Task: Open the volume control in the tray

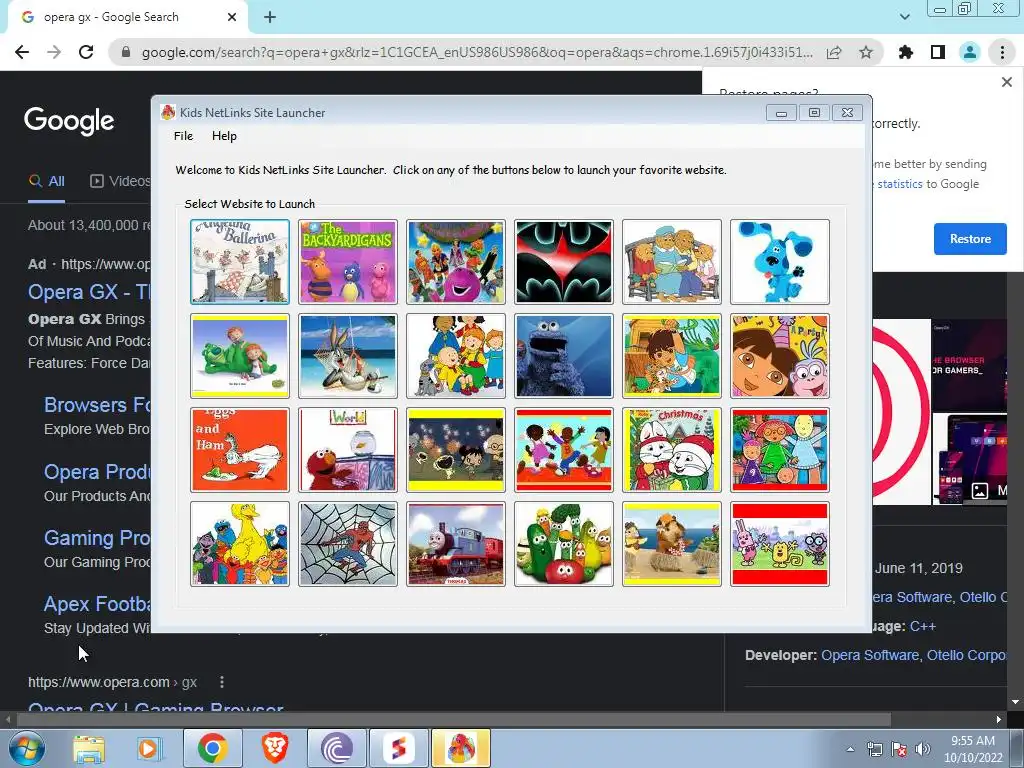Action: pyautogui.click(x=923, y=749)
